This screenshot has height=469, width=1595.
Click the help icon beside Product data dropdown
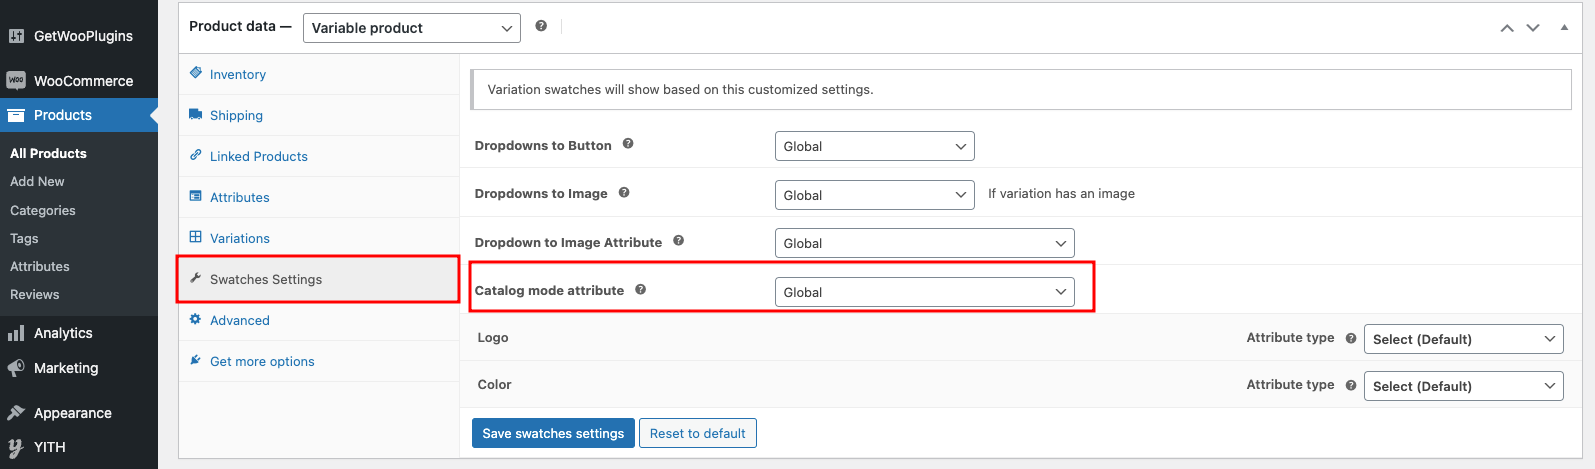pos(541,26)
